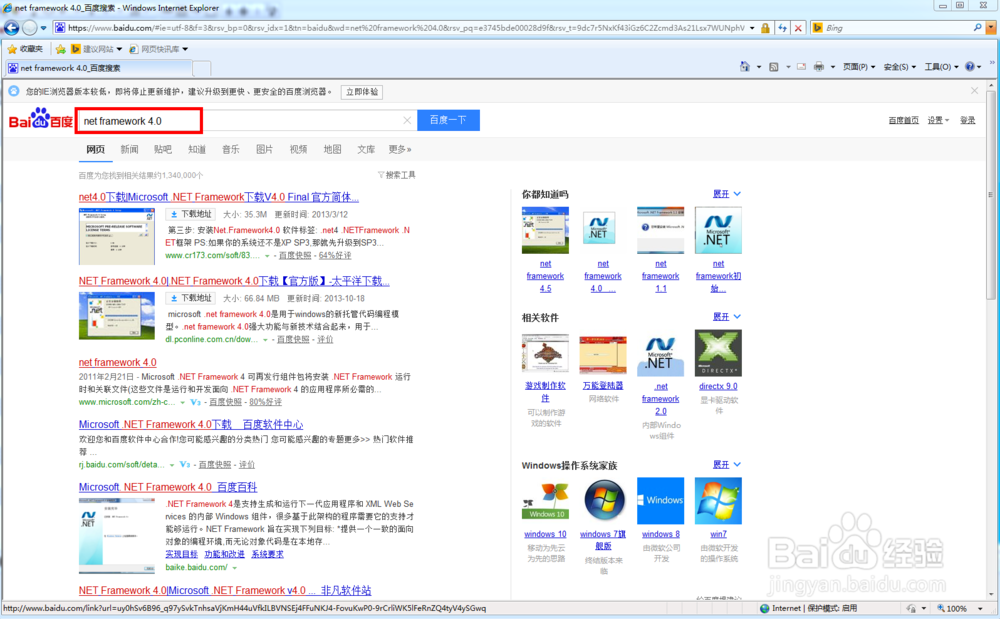This screenshot has height=619, width=1000.
Task: Click the Baidu logo
Action: pyautogui.click(x=40, y=119)
